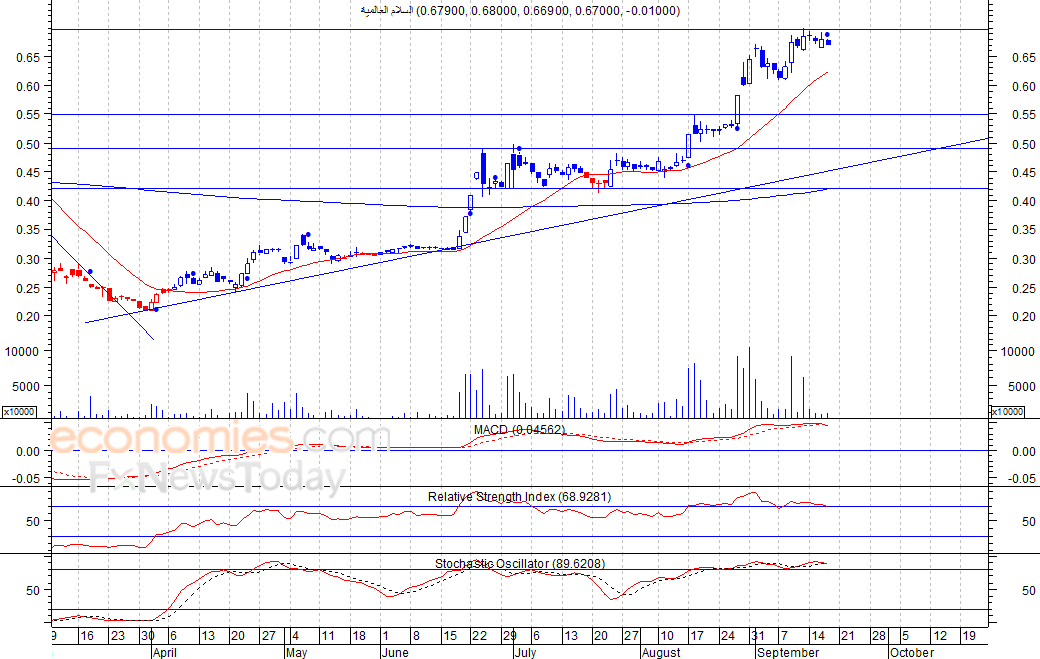This screenshot has width=1040, height=659.
Task: Click date label 23 on the time axis
Action: pos(117,636)
